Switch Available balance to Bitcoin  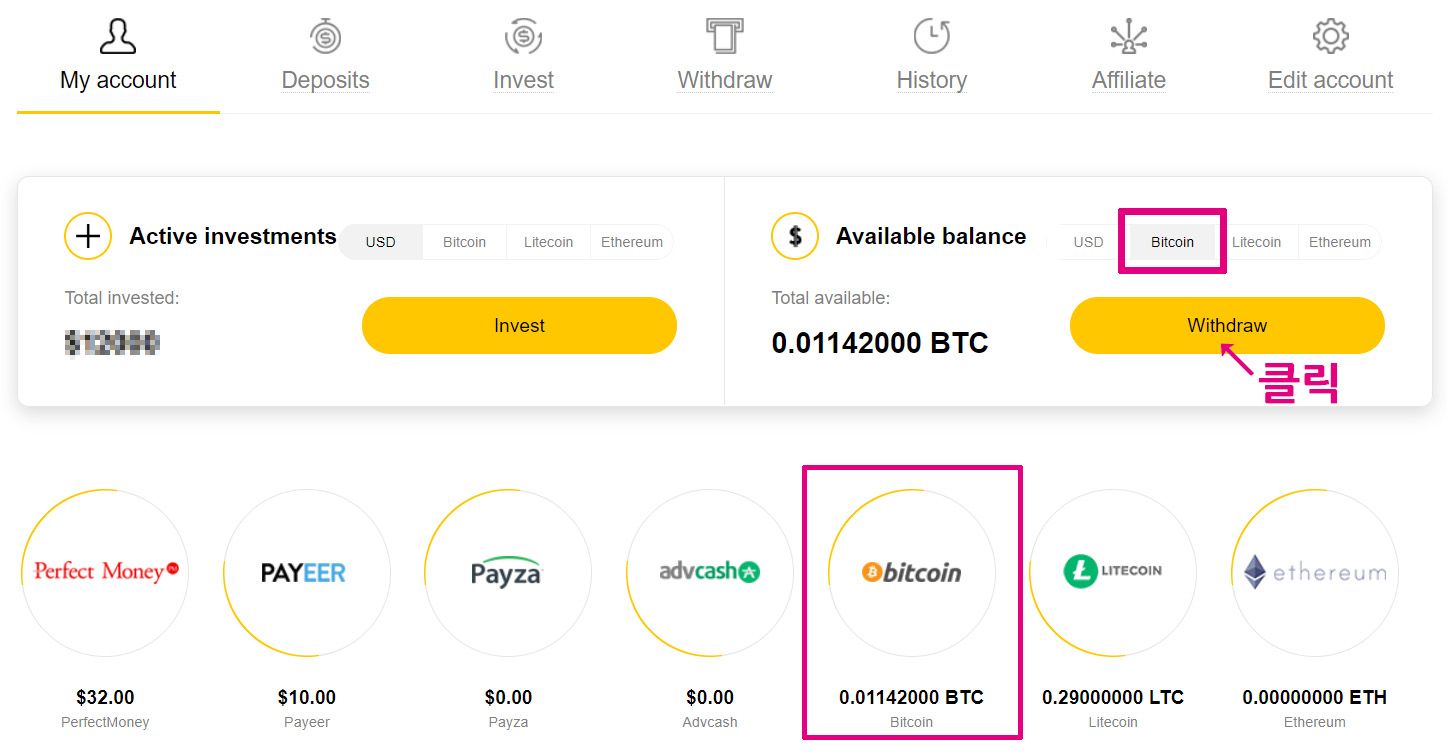click(x=1172, y=242)
